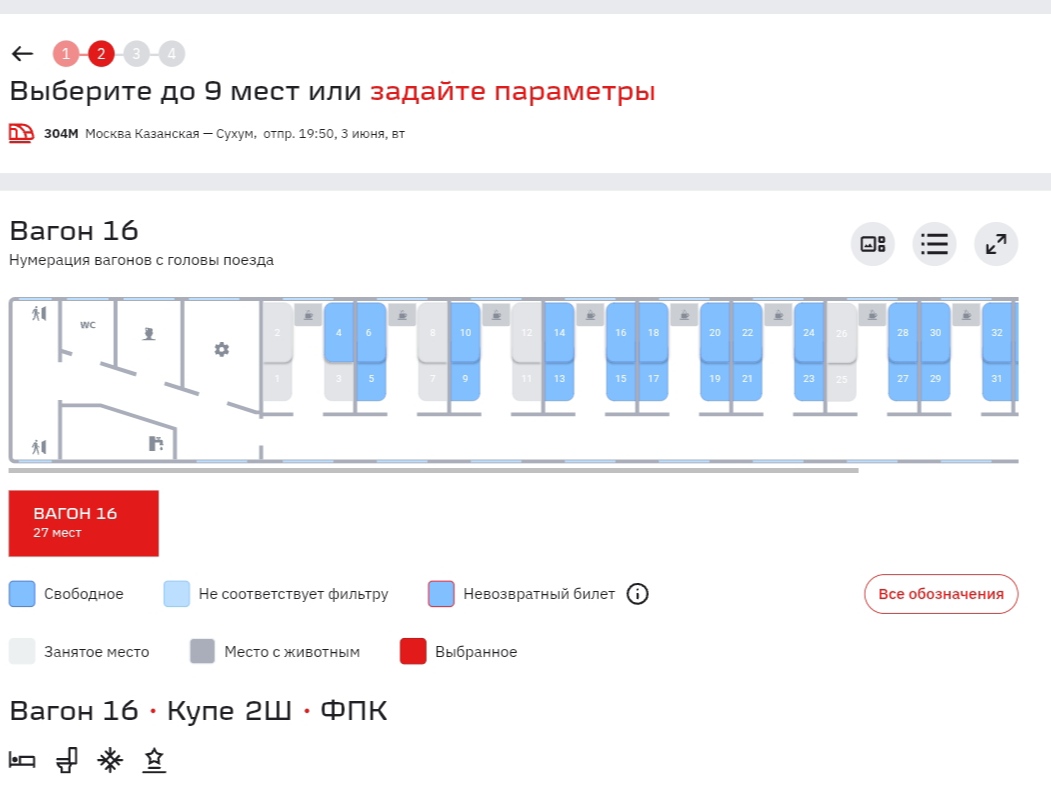1051x788 pixels.
Task: Expand the car scheme to fullscreen
Action: pyautogui.click(x=996, y=244)
